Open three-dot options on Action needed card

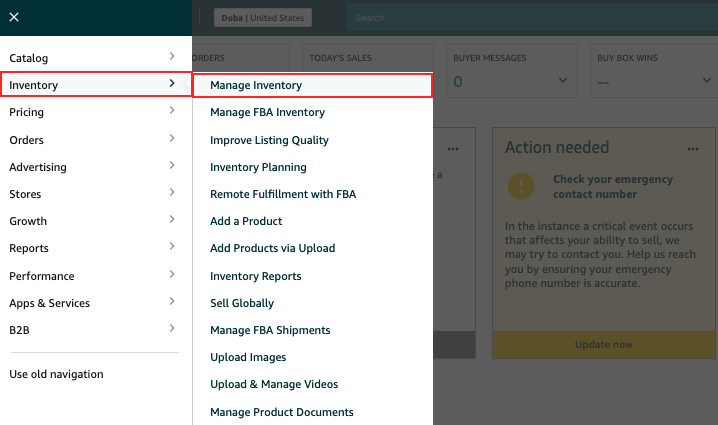pos(693,148)
